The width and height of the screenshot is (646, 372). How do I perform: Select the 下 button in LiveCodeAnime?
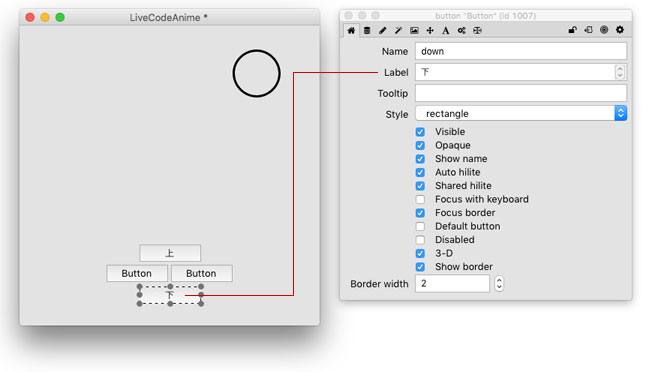tap(170, 295)
